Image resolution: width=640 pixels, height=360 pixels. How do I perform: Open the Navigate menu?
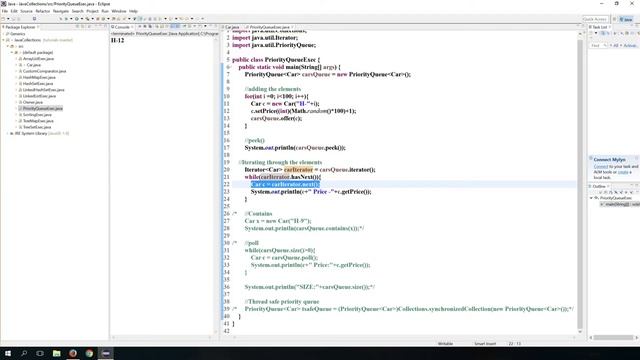coord(61,11)
